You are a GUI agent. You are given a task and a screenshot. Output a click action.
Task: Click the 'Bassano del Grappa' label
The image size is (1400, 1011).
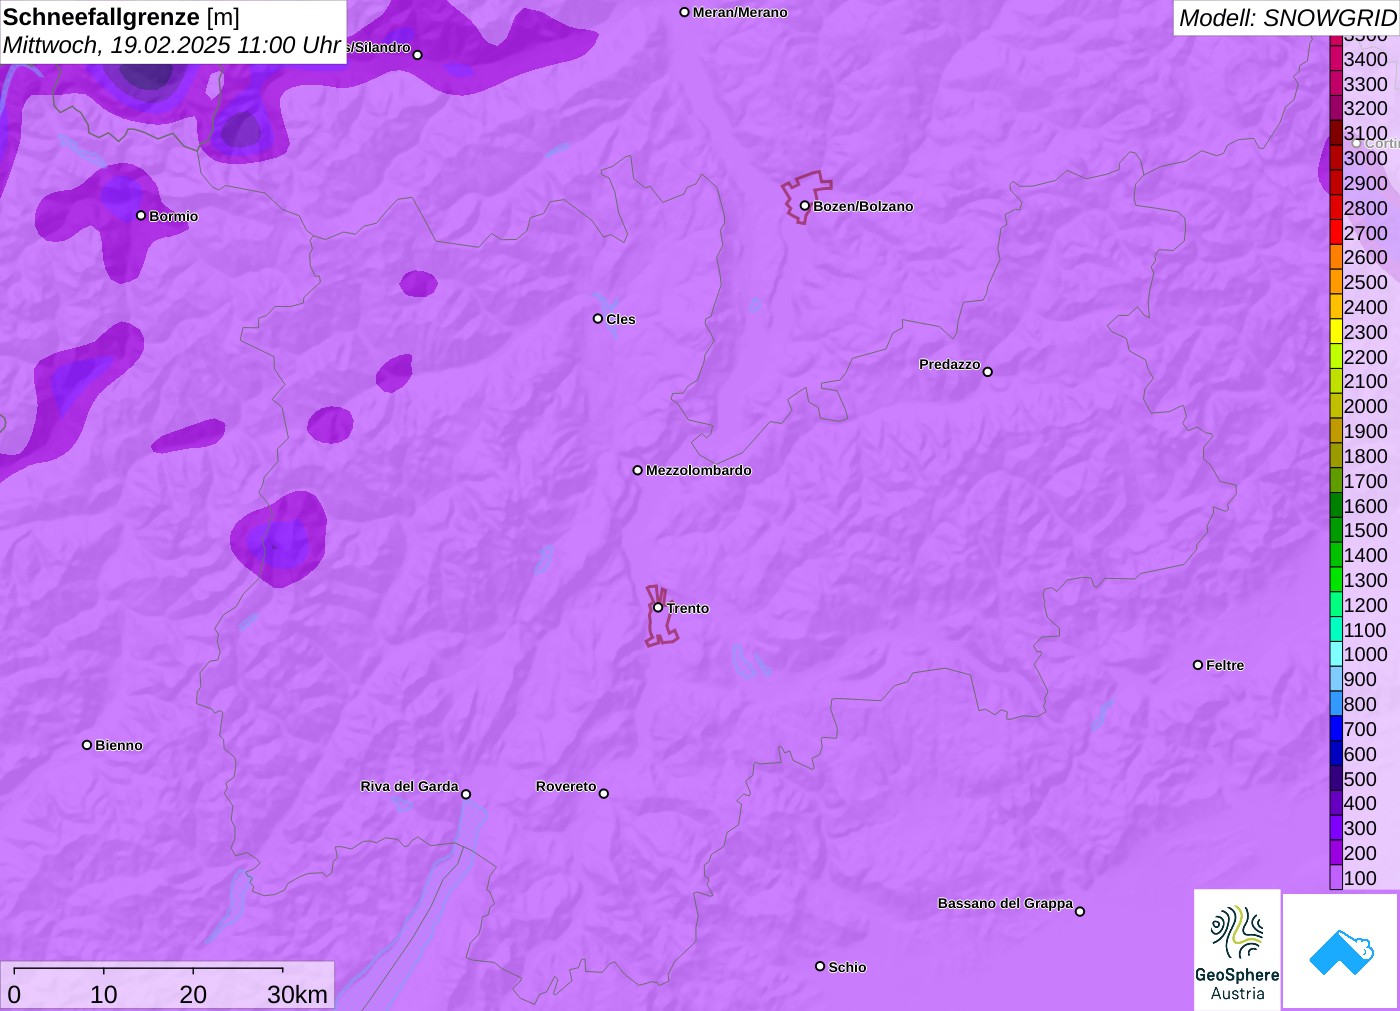tap(1005, 903)
